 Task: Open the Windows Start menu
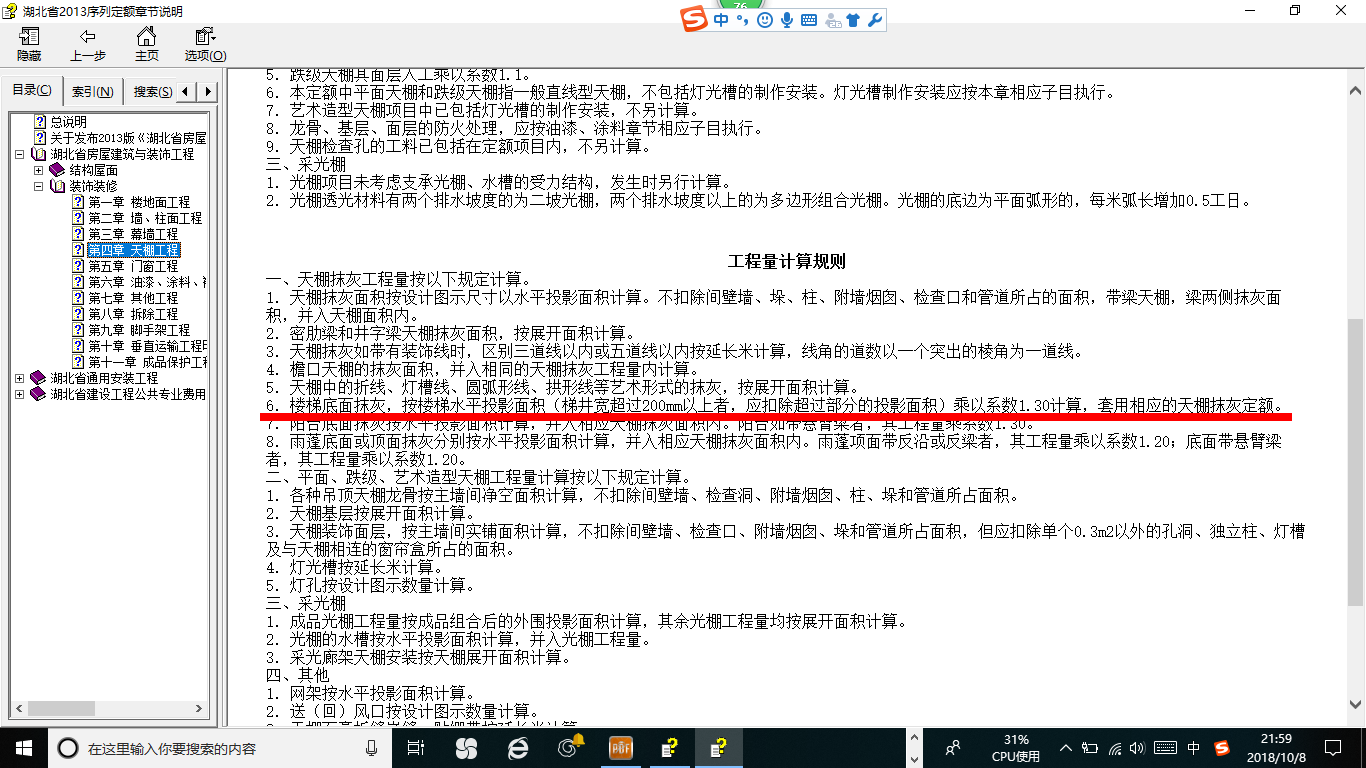[x=23, y=747]
